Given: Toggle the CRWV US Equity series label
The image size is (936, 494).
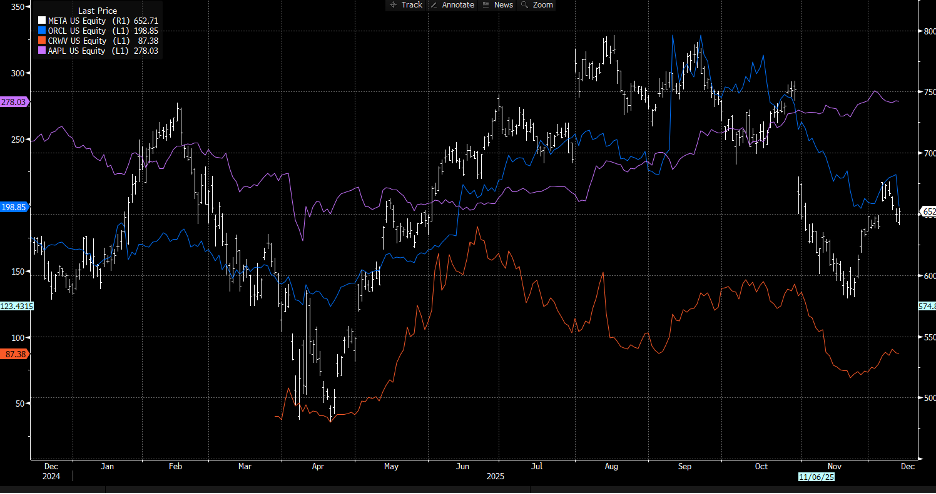Looking at the screenshot, I should [76, 41].
